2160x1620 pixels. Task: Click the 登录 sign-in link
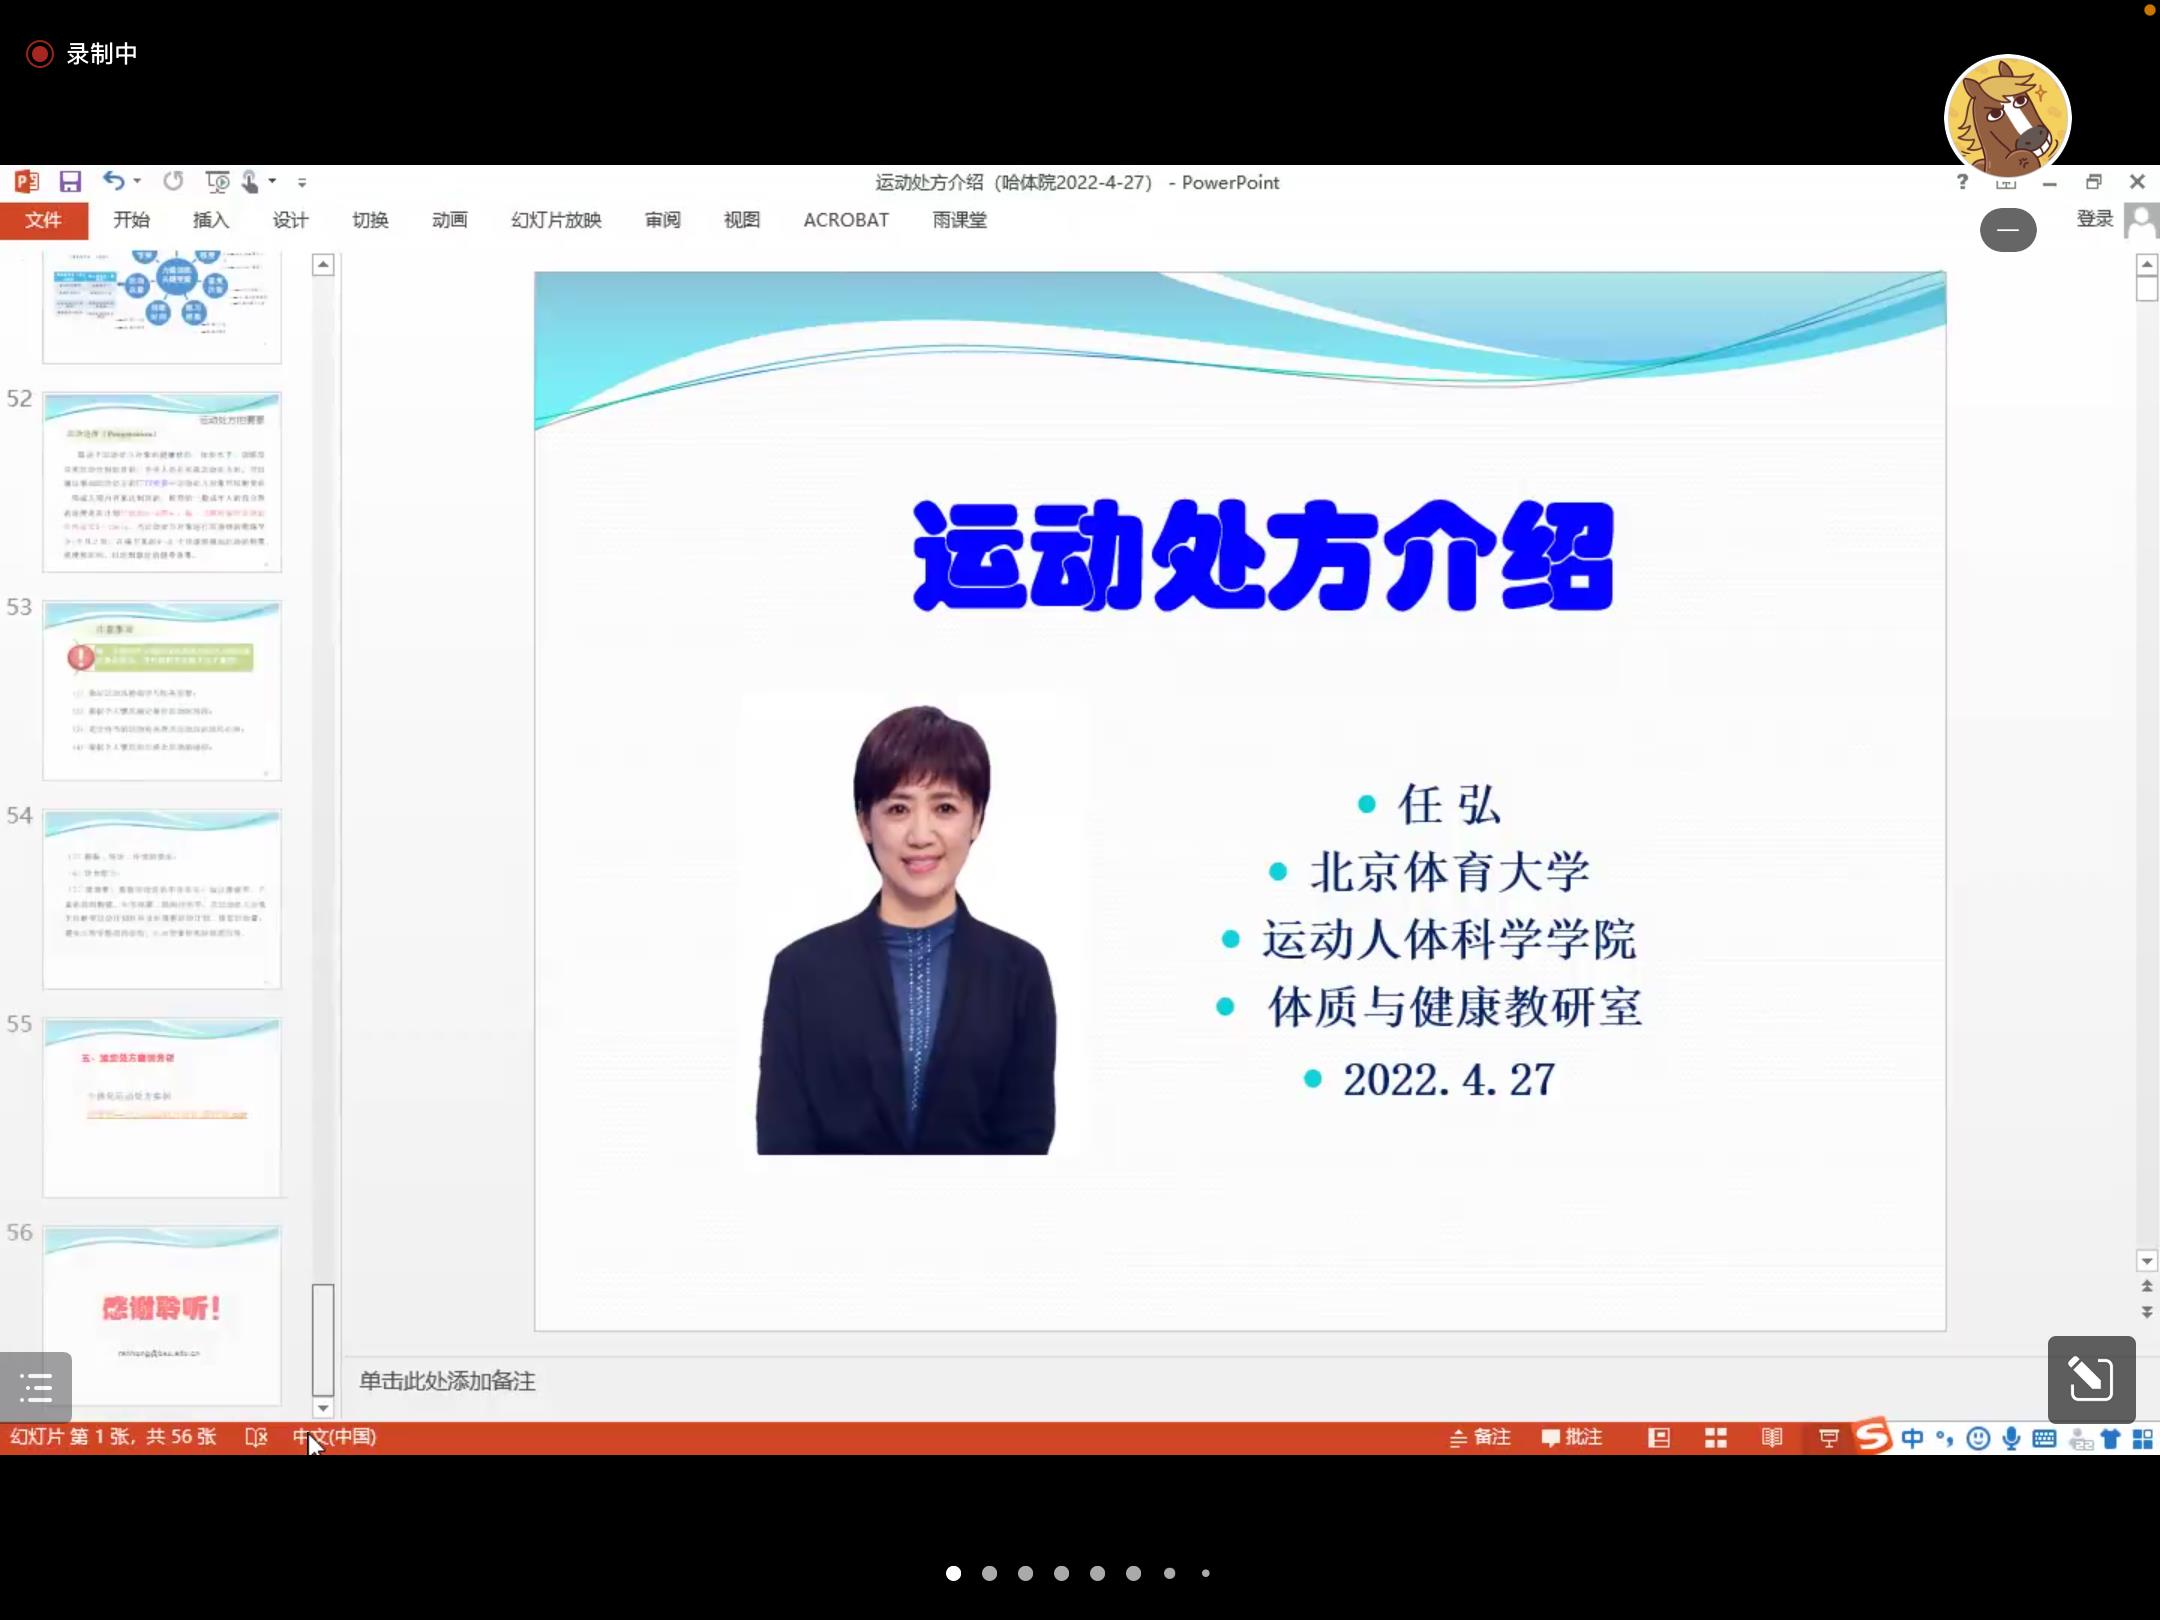[2095, 219]
